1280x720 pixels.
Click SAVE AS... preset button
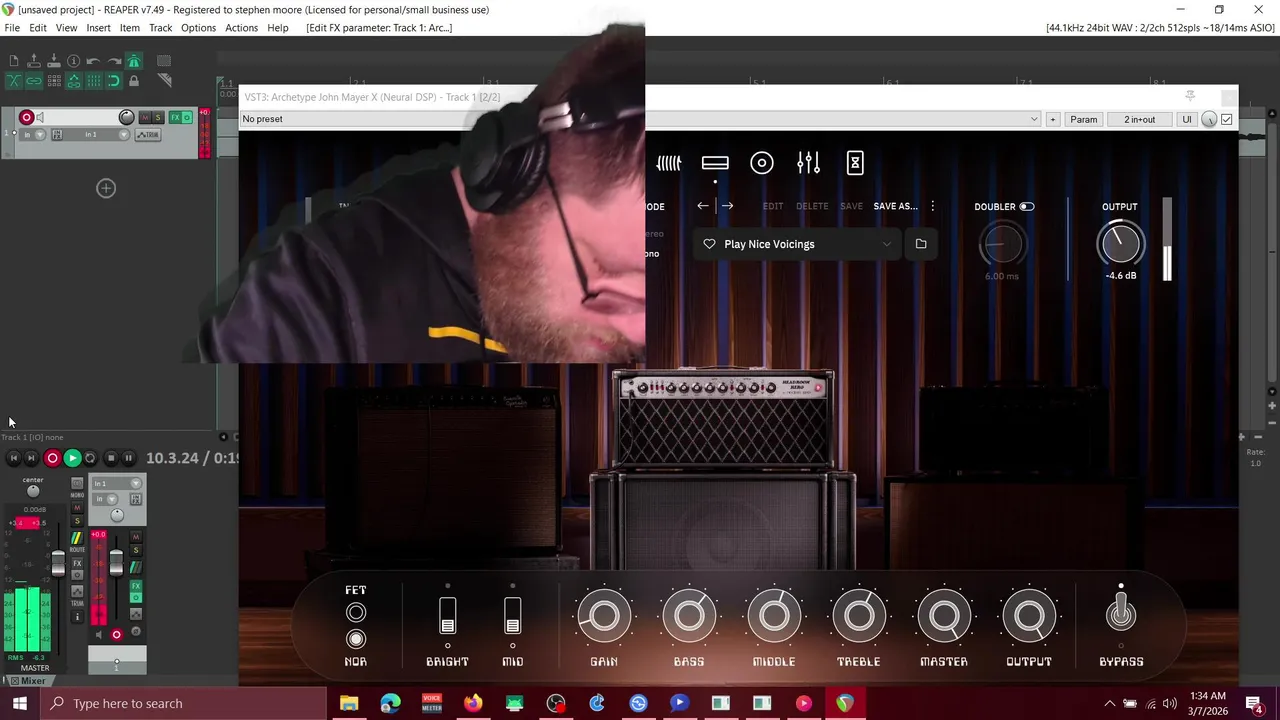[895, 206]
